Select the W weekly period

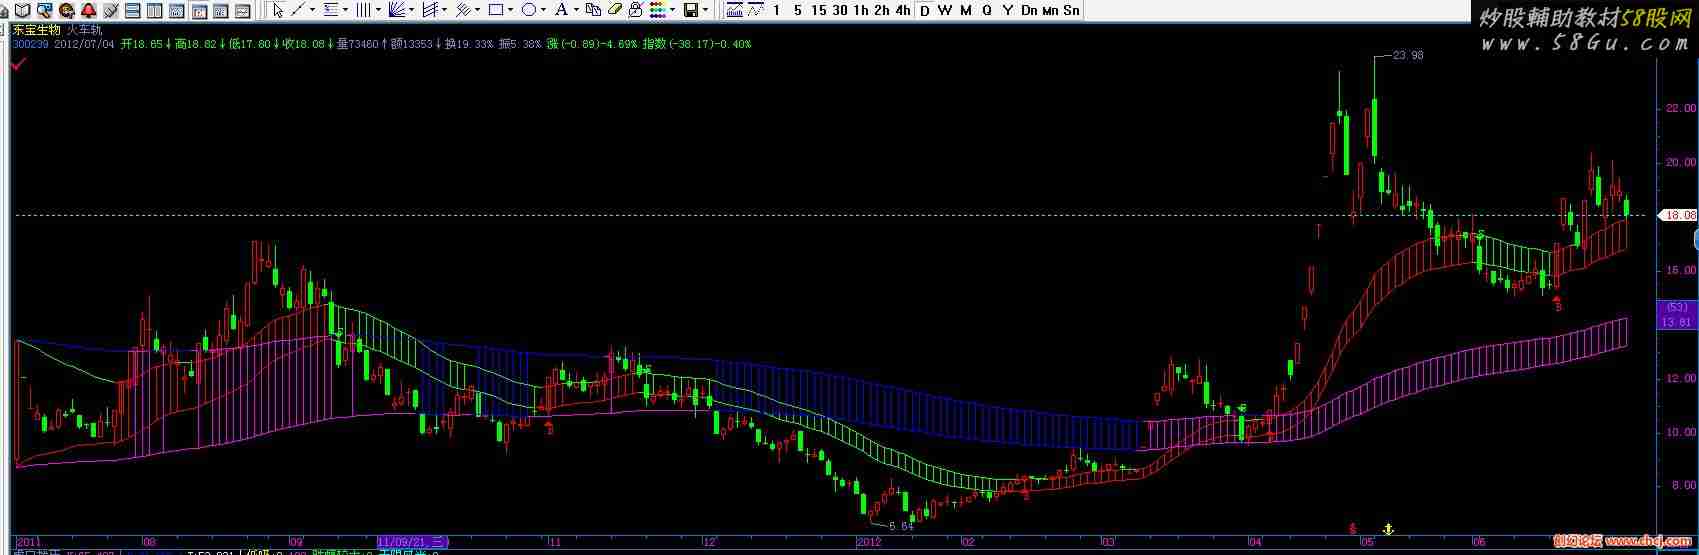(x=945, y=10)
